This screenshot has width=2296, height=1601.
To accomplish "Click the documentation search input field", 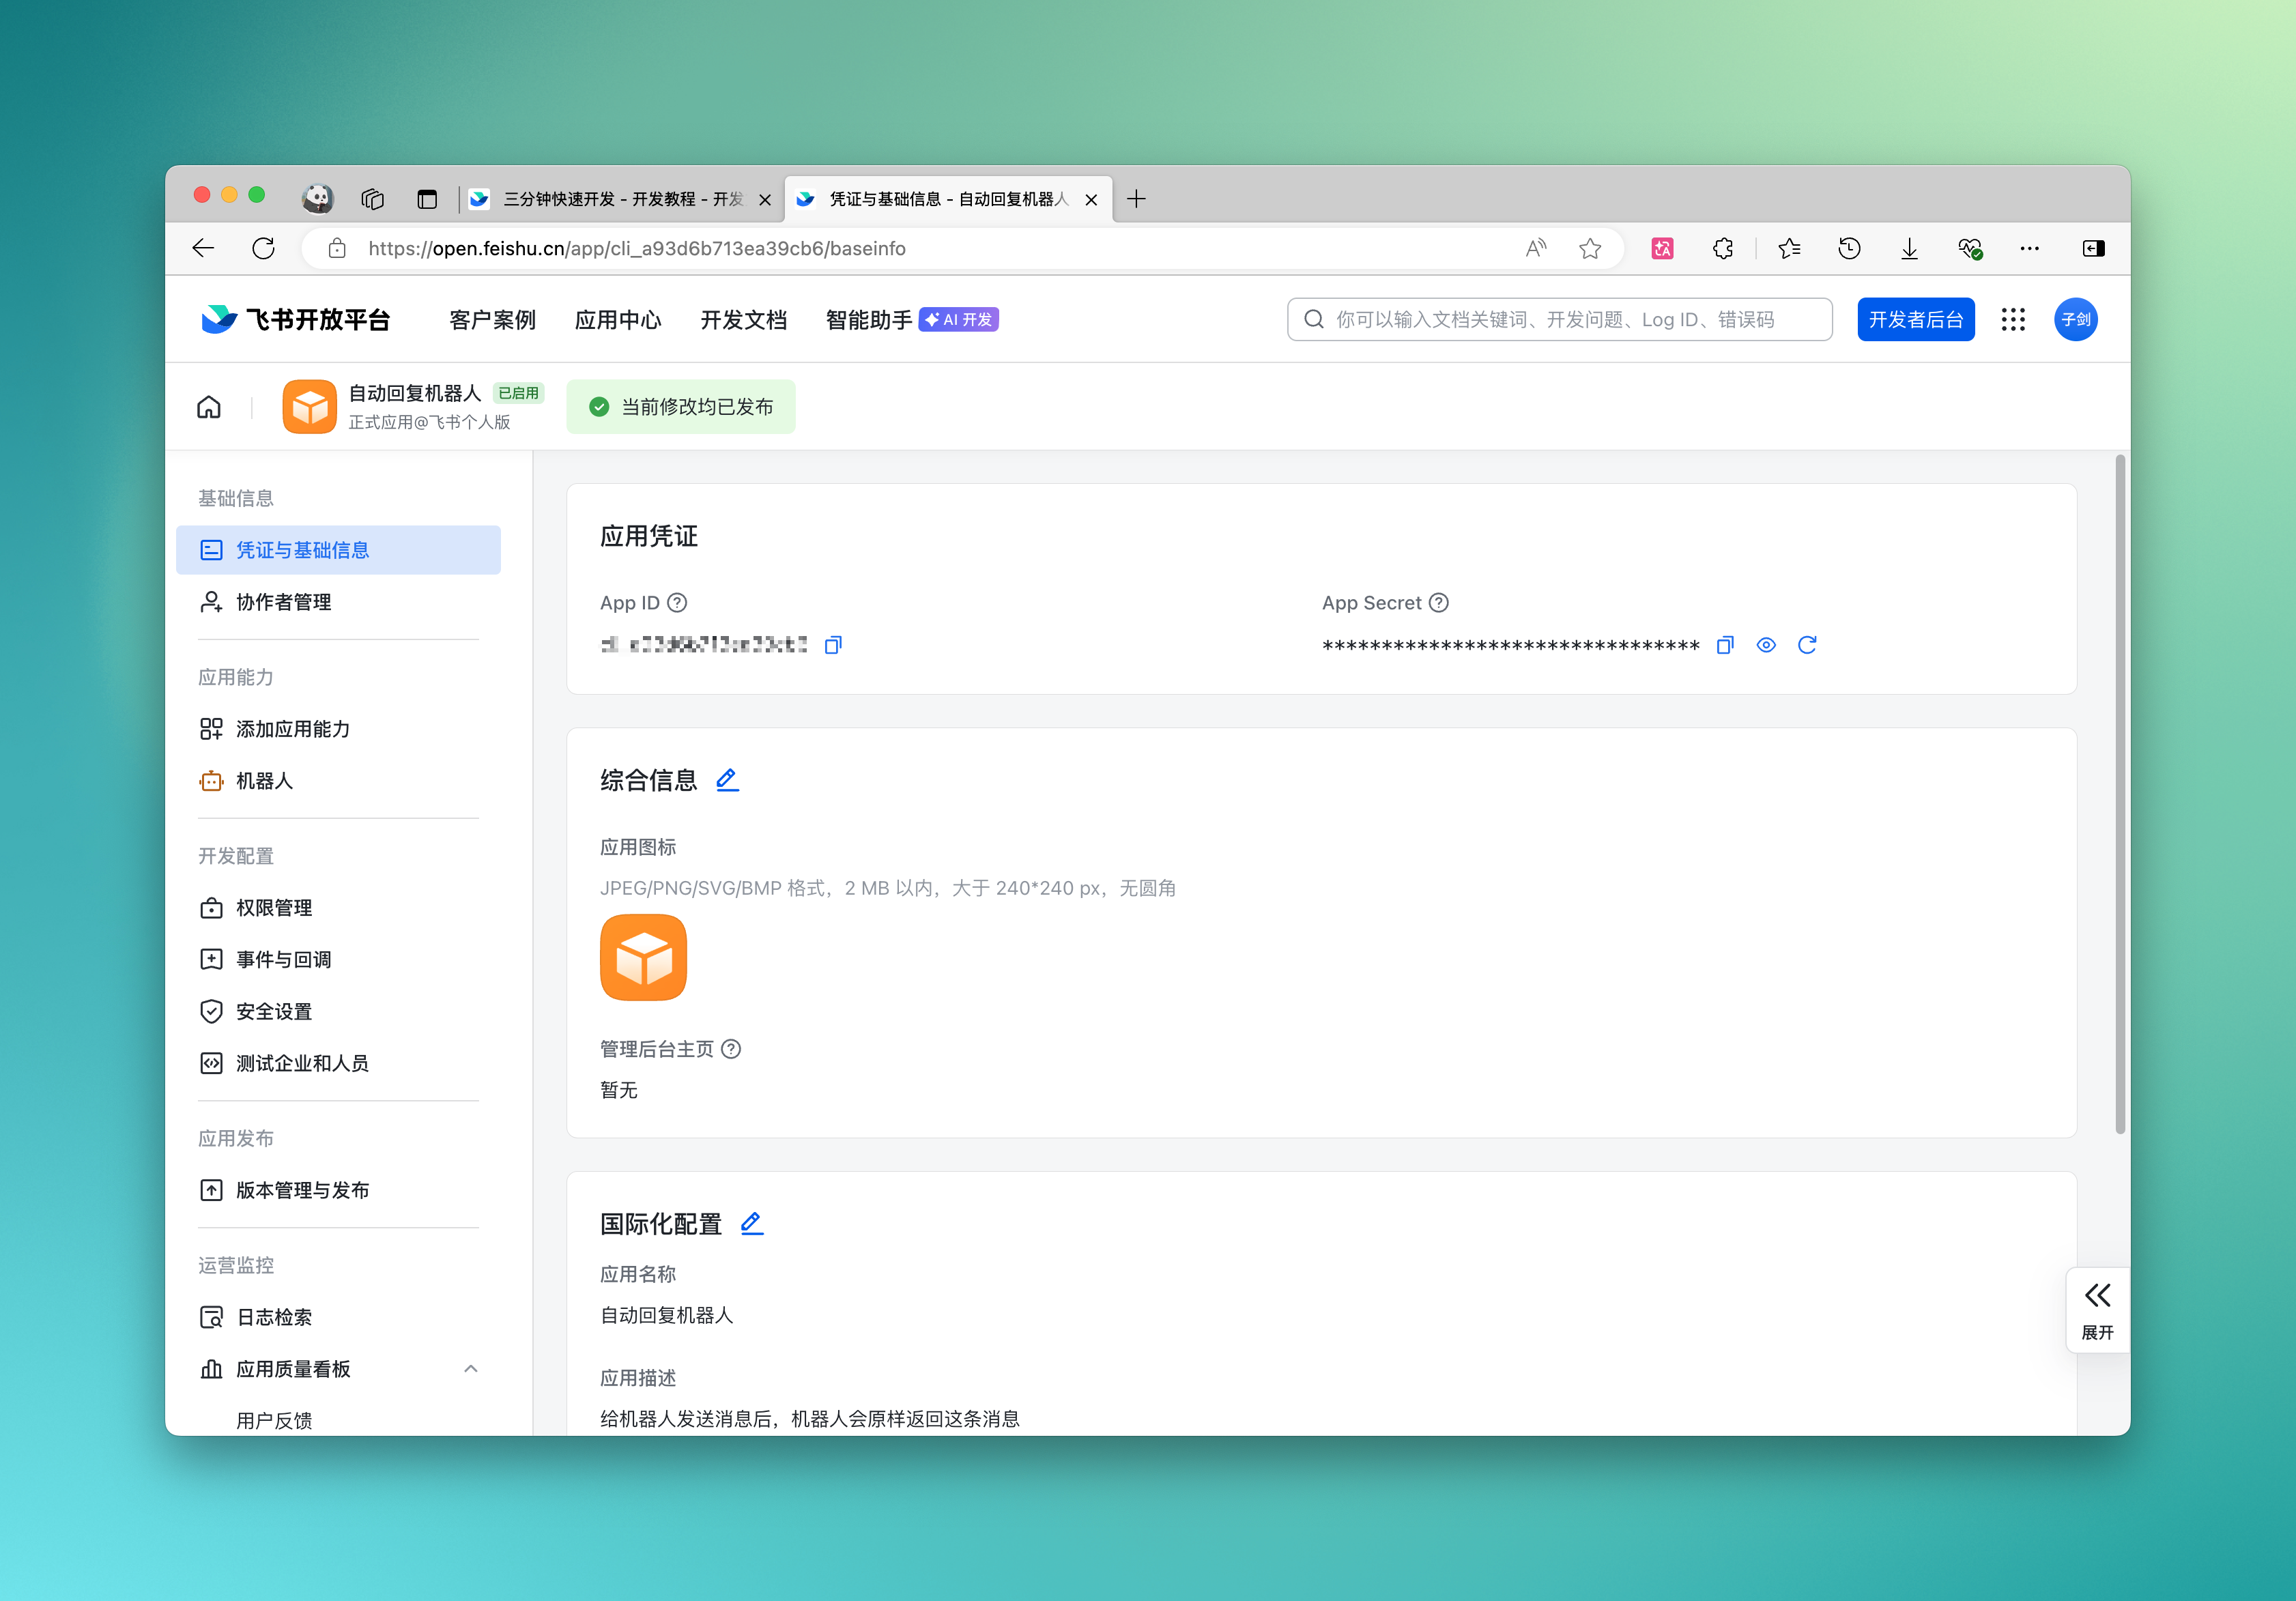I will point(1558,319).
